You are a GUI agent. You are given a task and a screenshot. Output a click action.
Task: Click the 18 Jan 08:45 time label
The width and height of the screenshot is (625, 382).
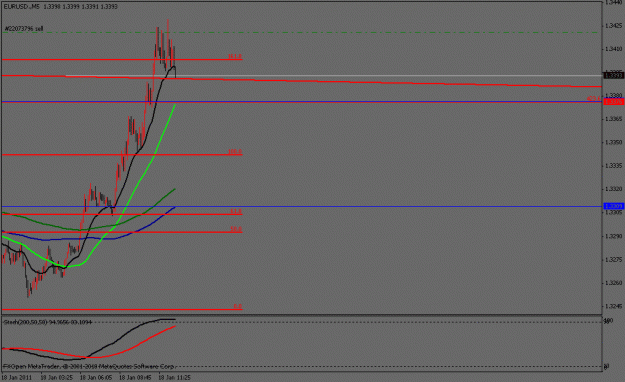[x=135, y=377]
